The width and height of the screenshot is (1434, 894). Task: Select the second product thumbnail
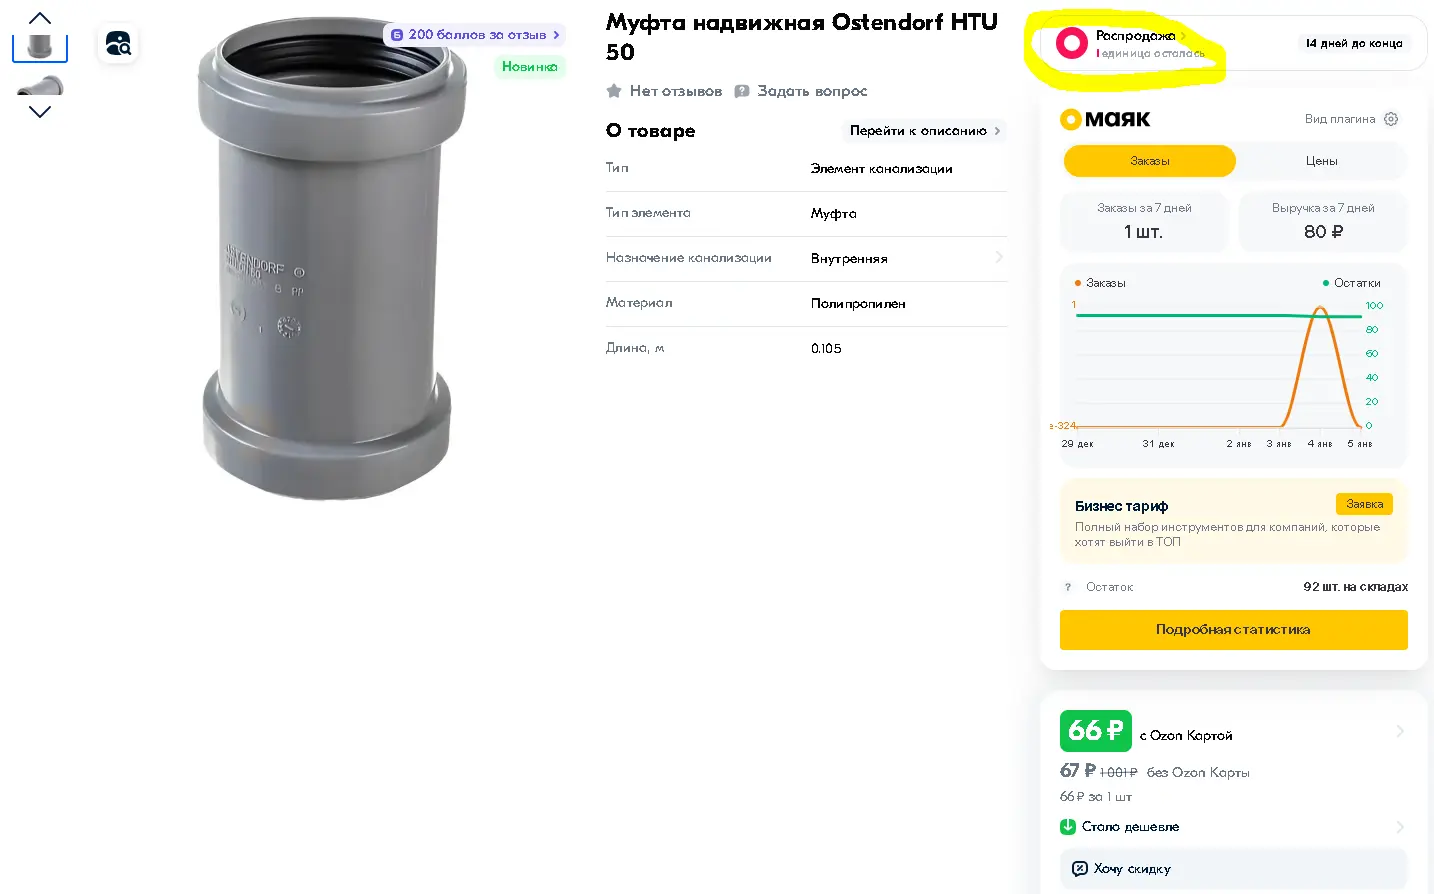pyautogui.click(x=40, y=85)
